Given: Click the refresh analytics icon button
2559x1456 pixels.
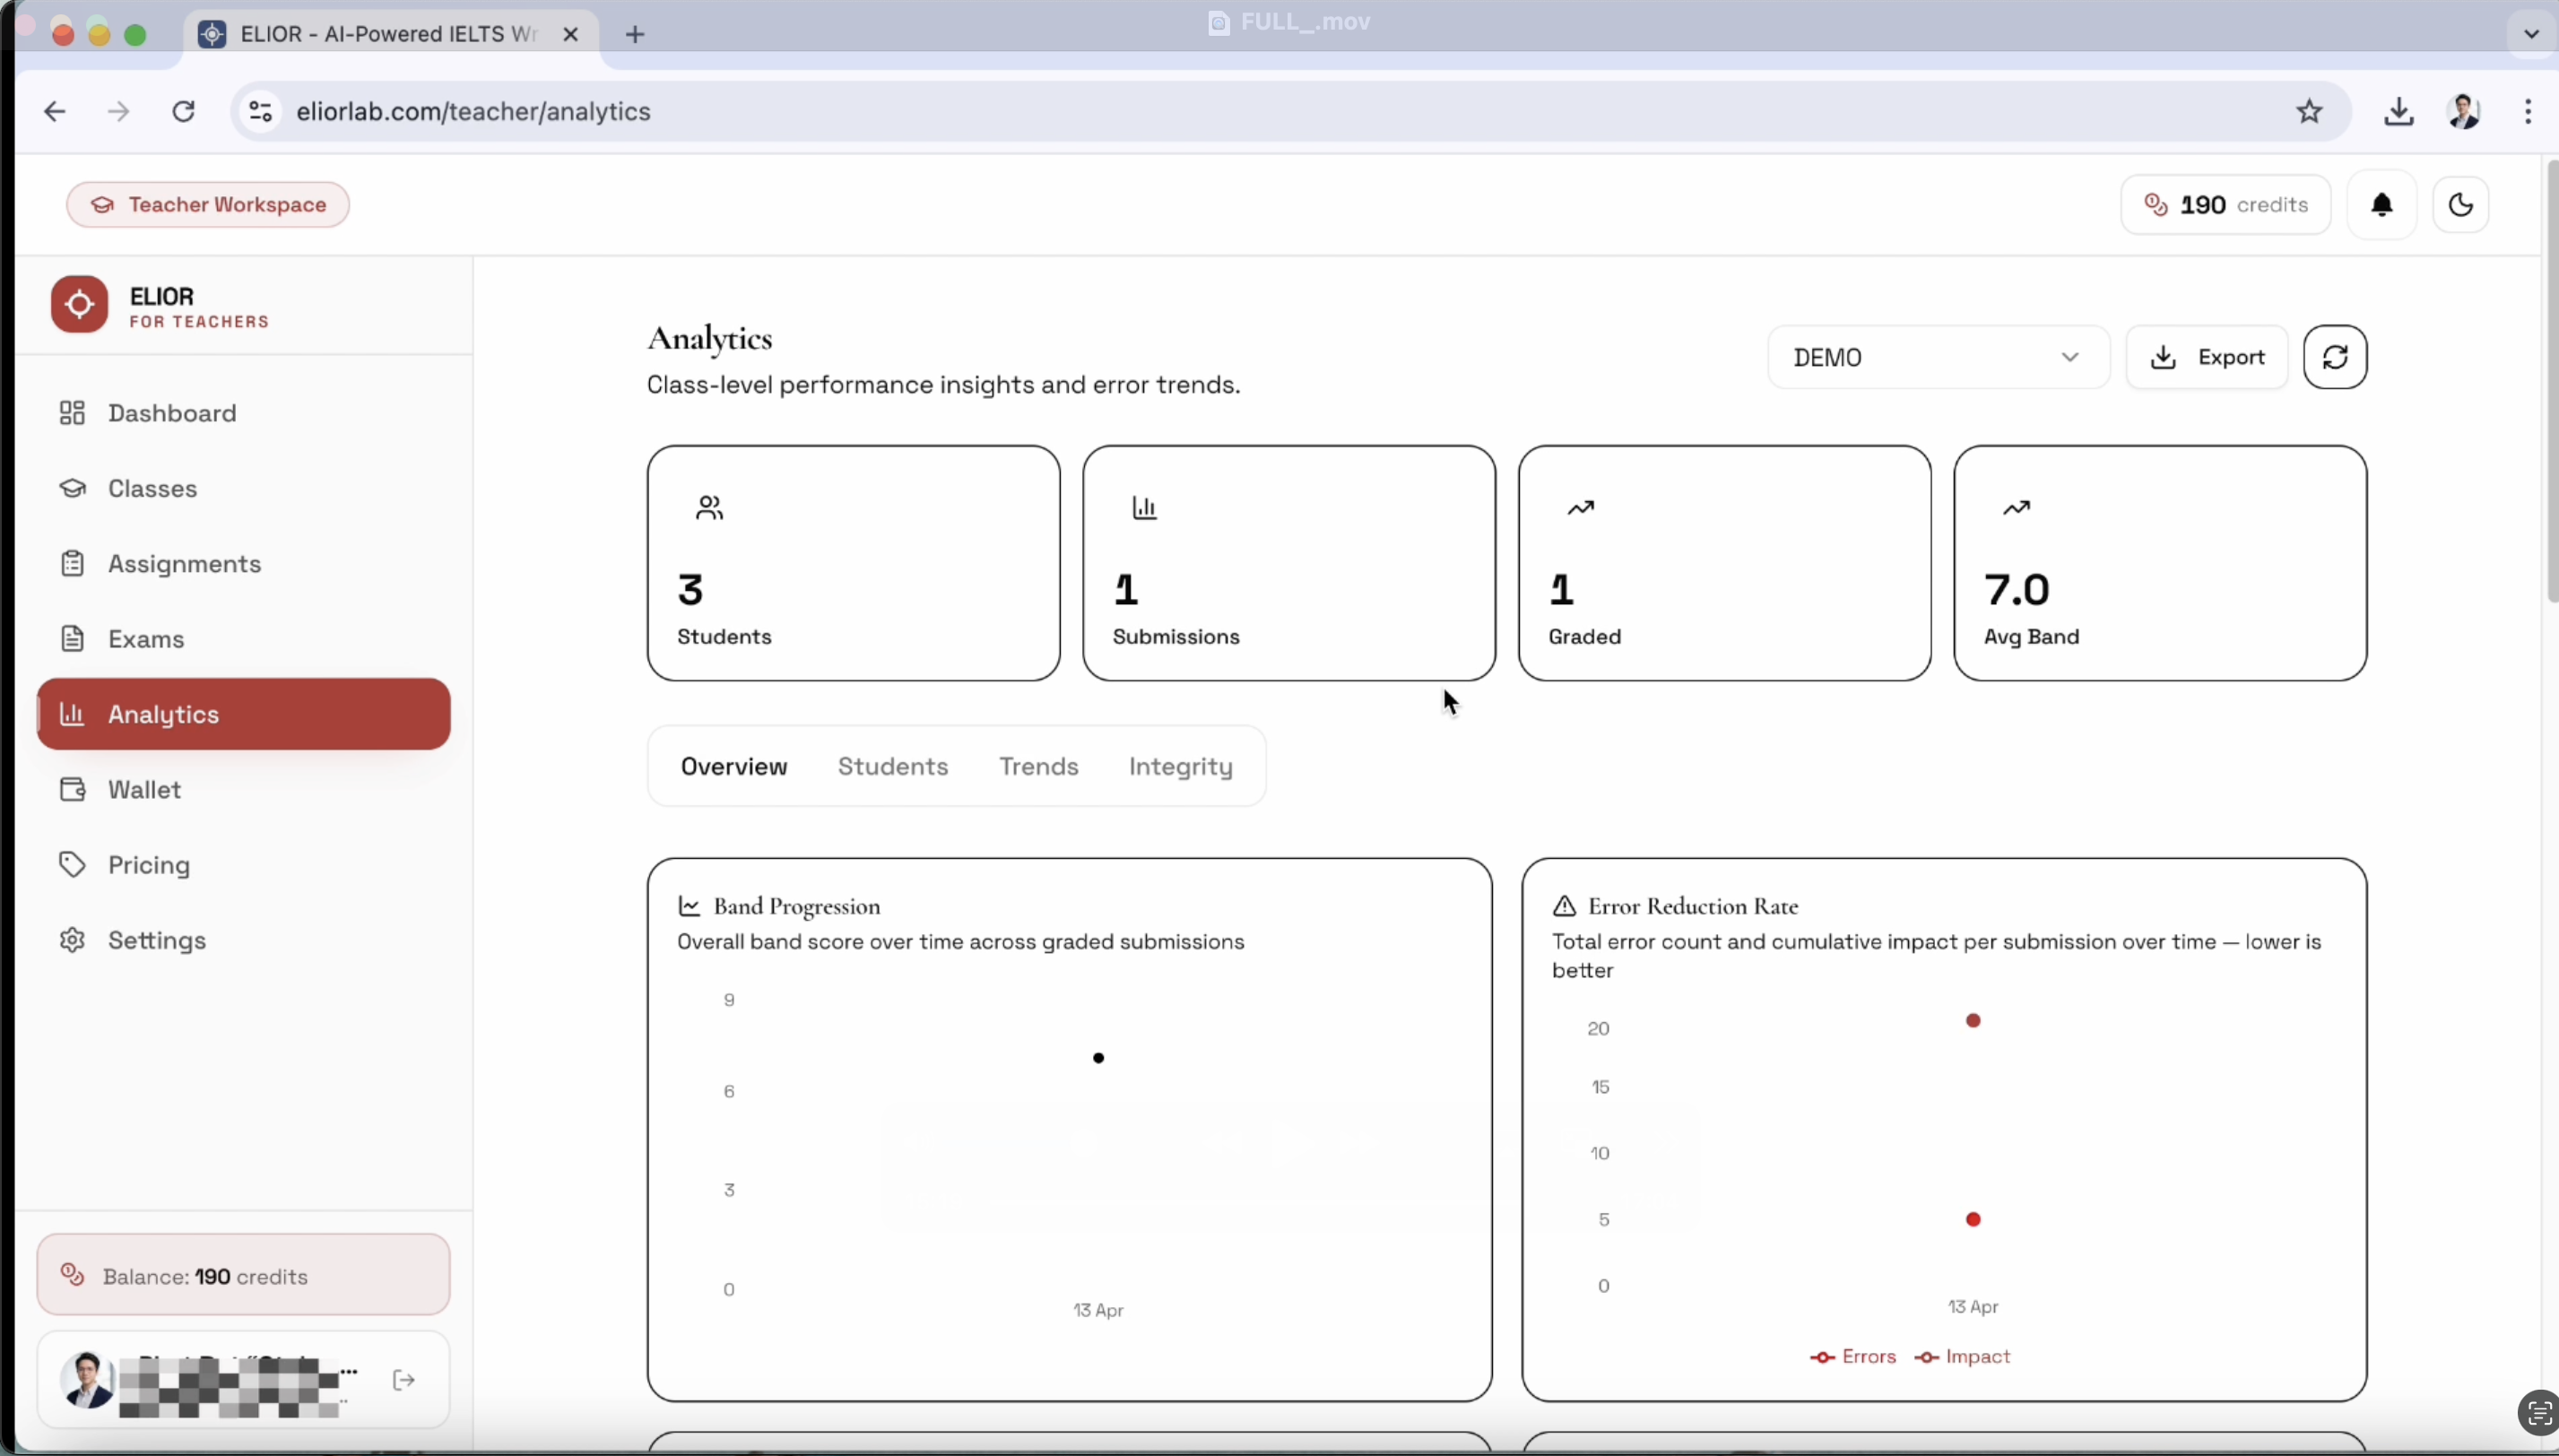Looking at the screenshot, I should 2334,357.
